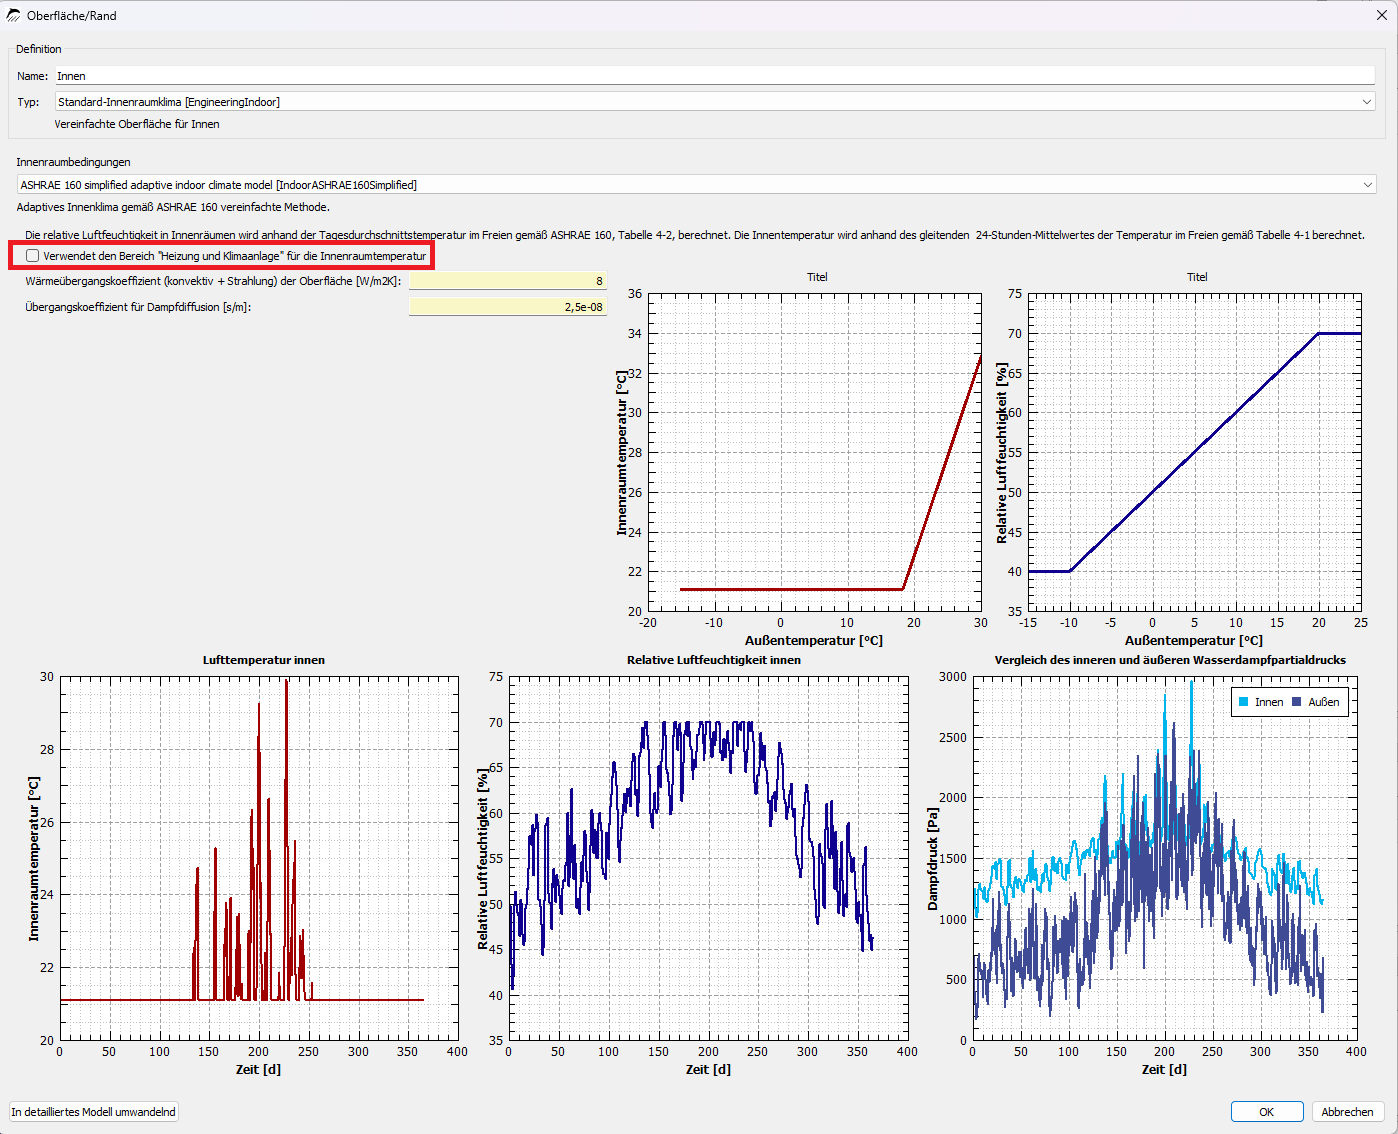
Task: Click the Dampfdiffusion coefficient field with value 2,5e-08
Action: (x=507, y=307)
